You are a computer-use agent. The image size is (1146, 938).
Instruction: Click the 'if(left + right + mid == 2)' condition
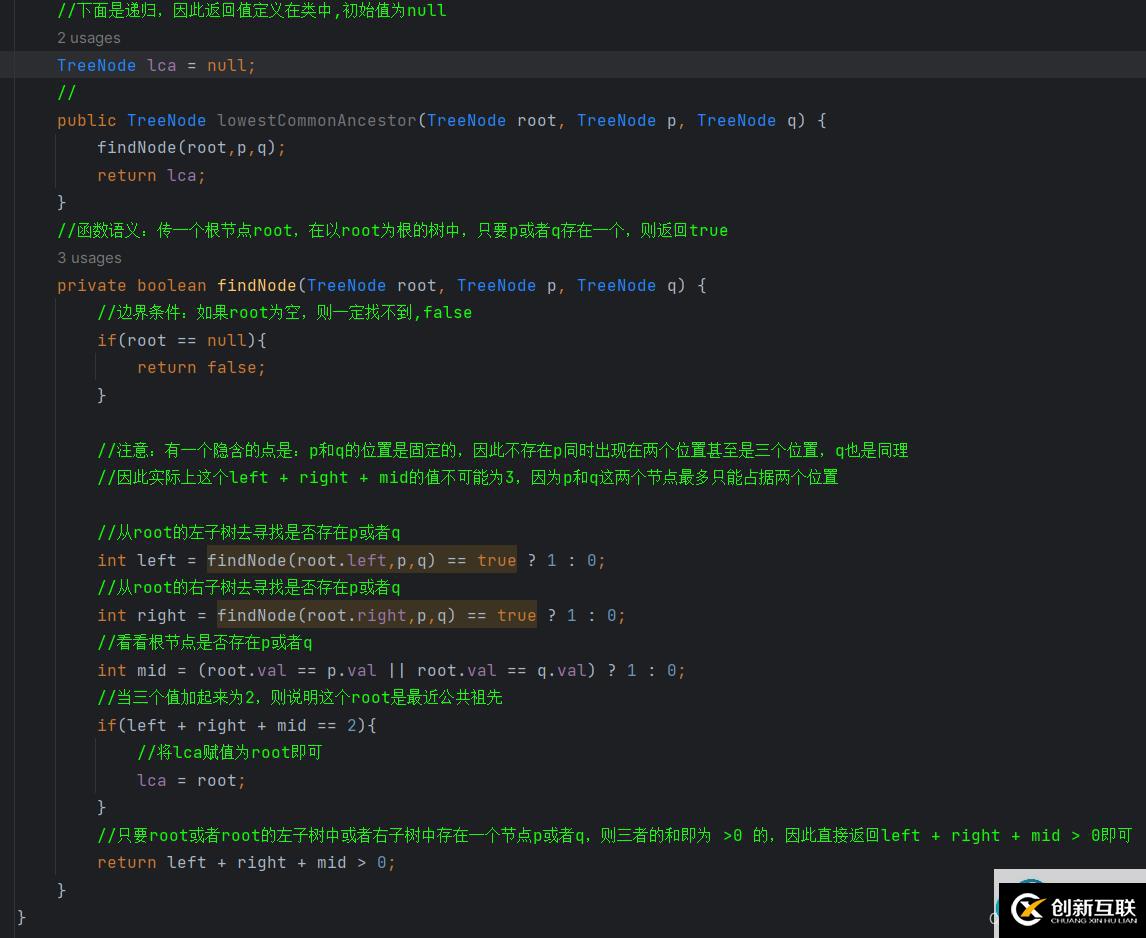236,725
